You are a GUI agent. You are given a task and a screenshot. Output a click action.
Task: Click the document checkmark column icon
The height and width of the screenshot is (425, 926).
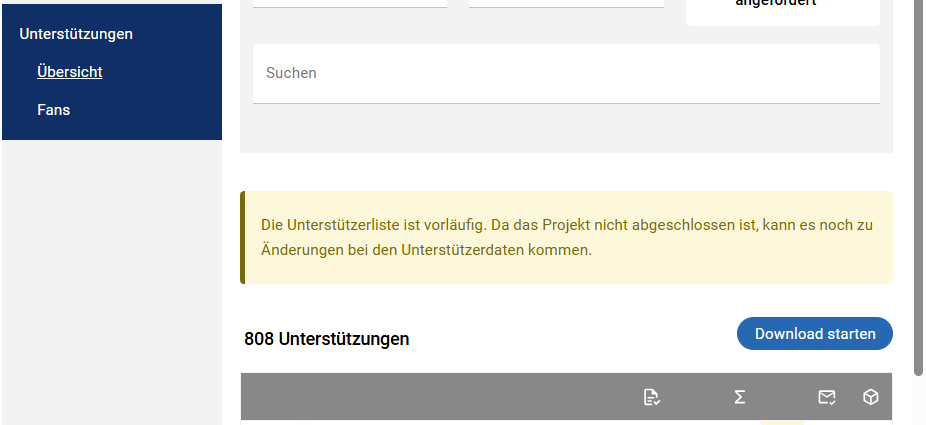(652, 398)
